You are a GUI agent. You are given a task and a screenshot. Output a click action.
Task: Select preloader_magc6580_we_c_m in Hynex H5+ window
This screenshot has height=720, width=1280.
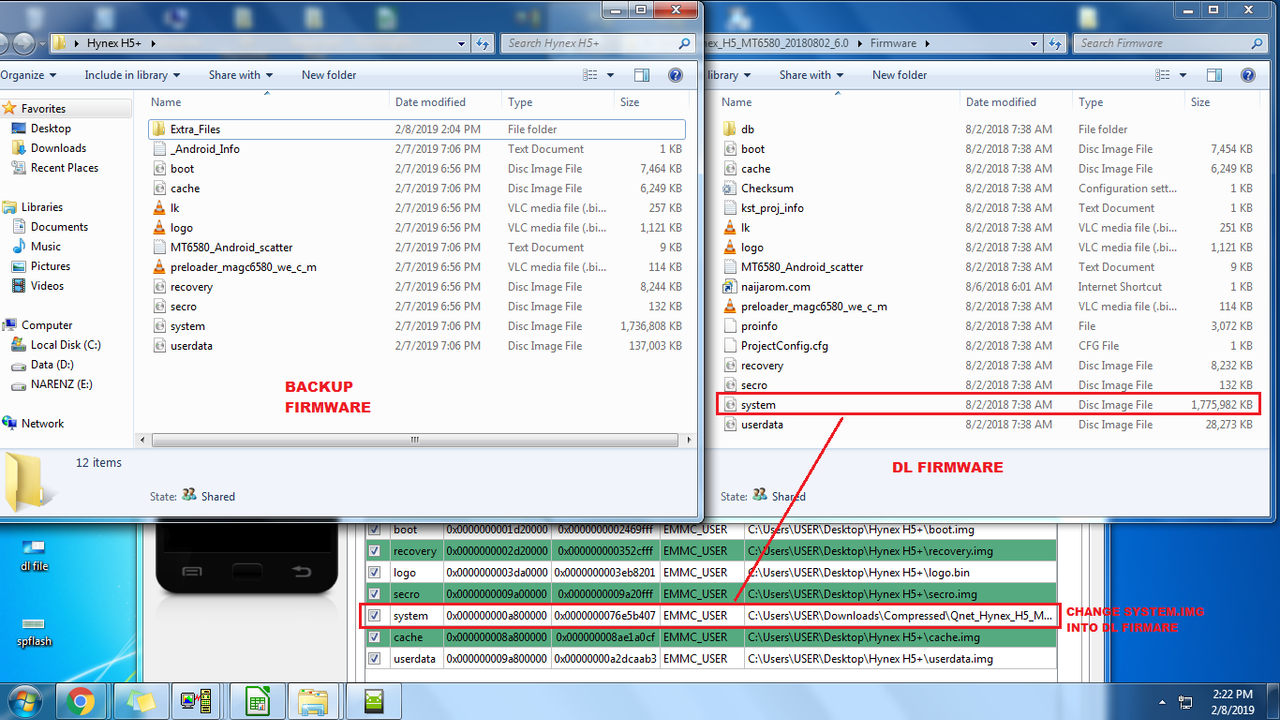[243, 267]
